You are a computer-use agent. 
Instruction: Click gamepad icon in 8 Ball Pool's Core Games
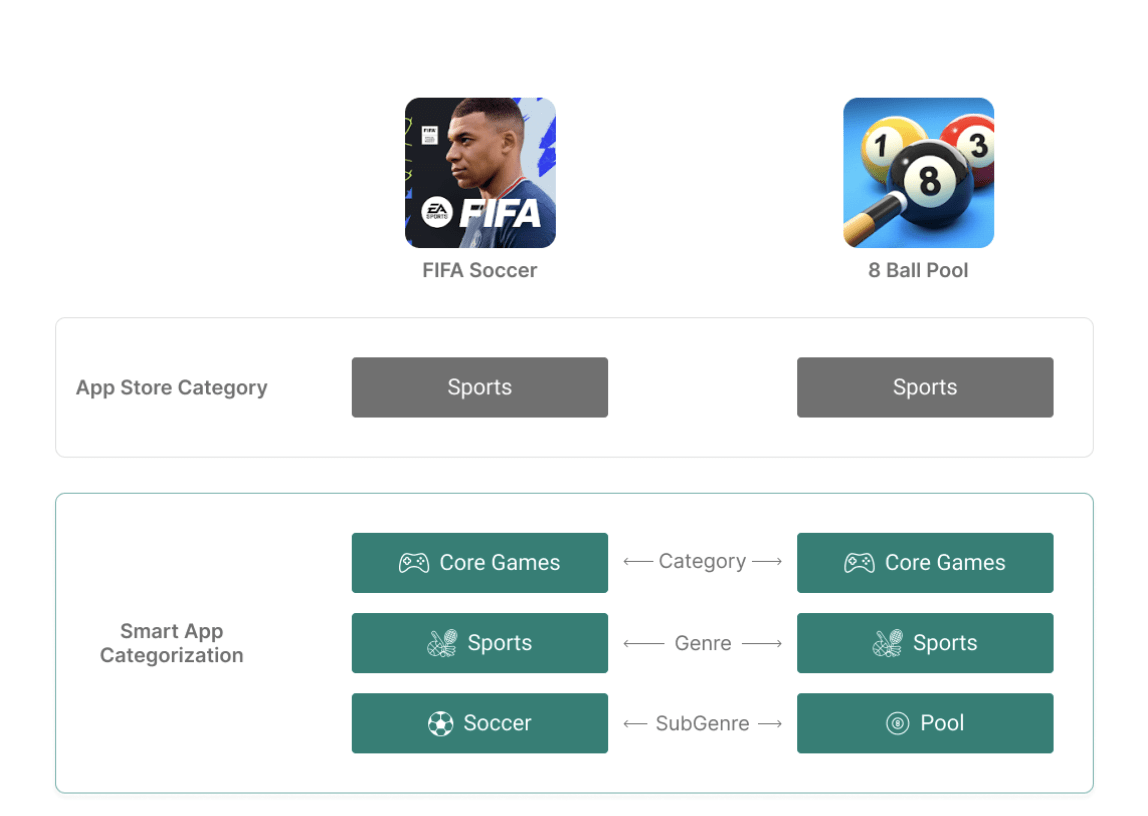click(x=860, y=563)
